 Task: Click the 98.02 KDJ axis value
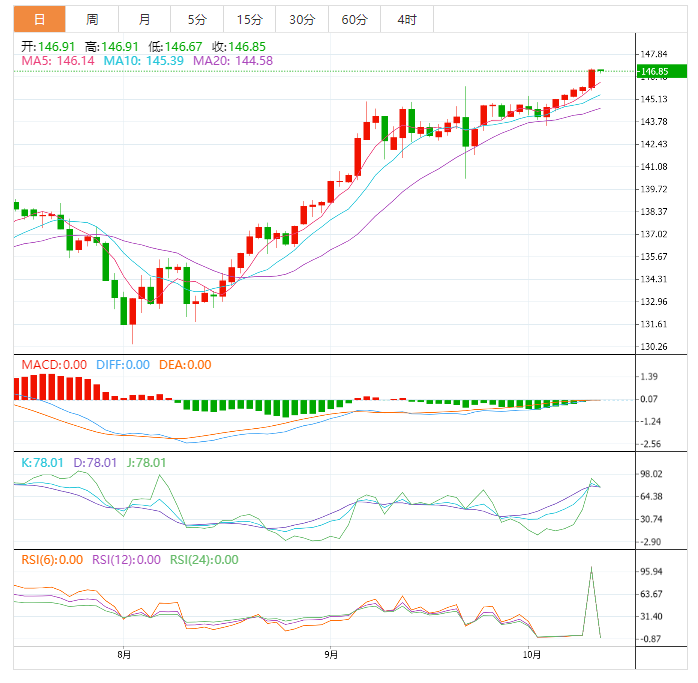pos(651,474)
